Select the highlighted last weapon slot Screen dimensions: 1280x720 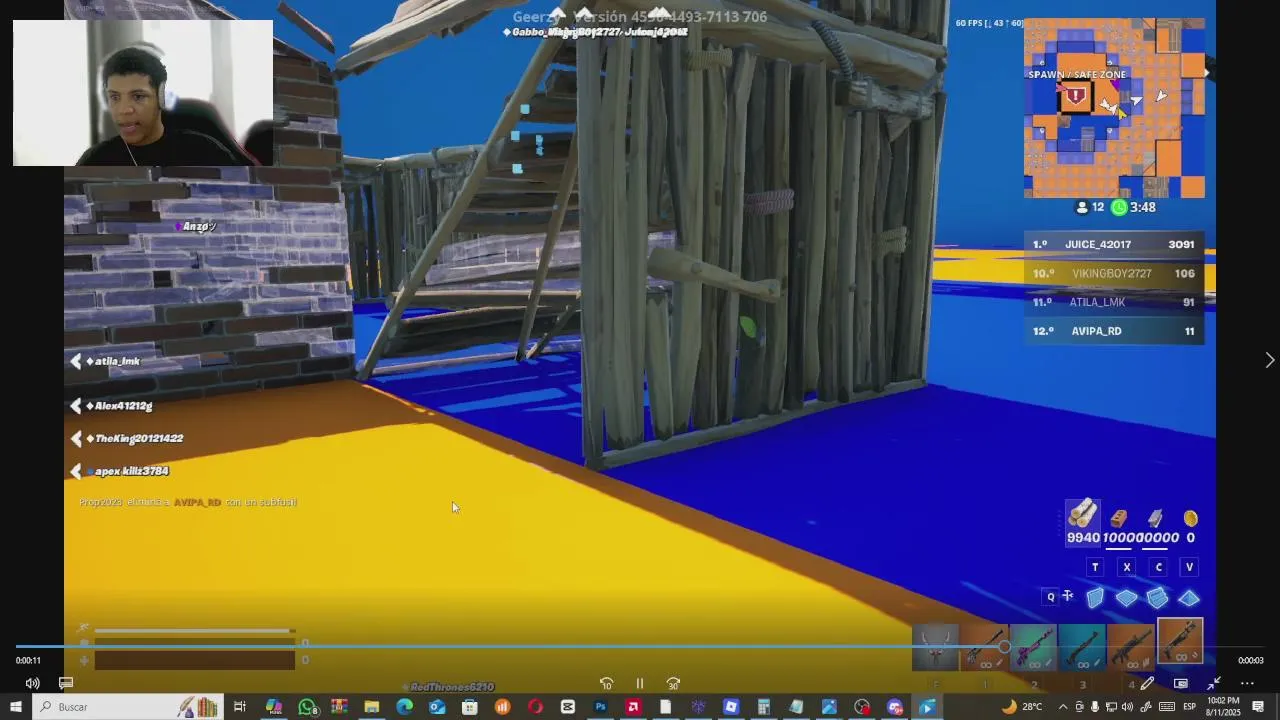[x=1180, y=642]
